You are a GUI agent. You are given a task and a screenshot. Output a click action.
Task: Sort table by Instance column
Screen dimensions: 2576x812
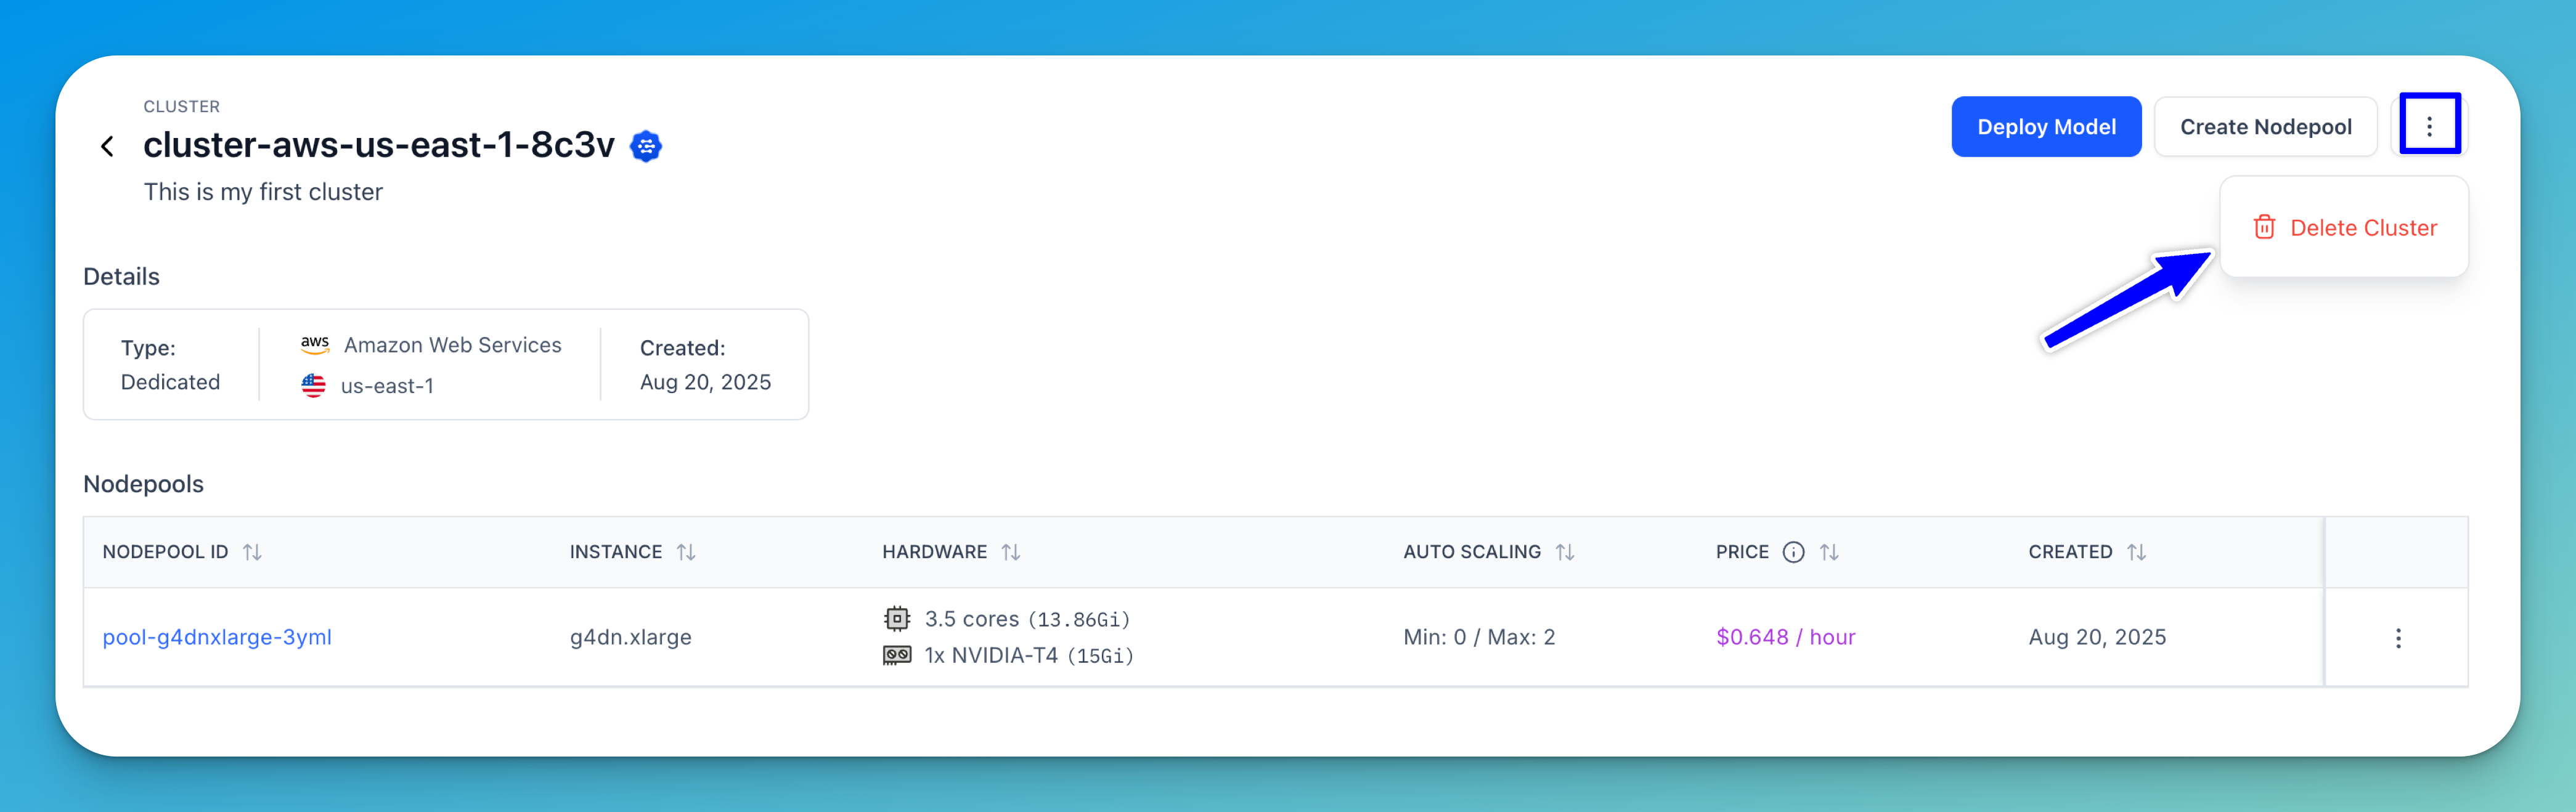(x=686, y=552)
